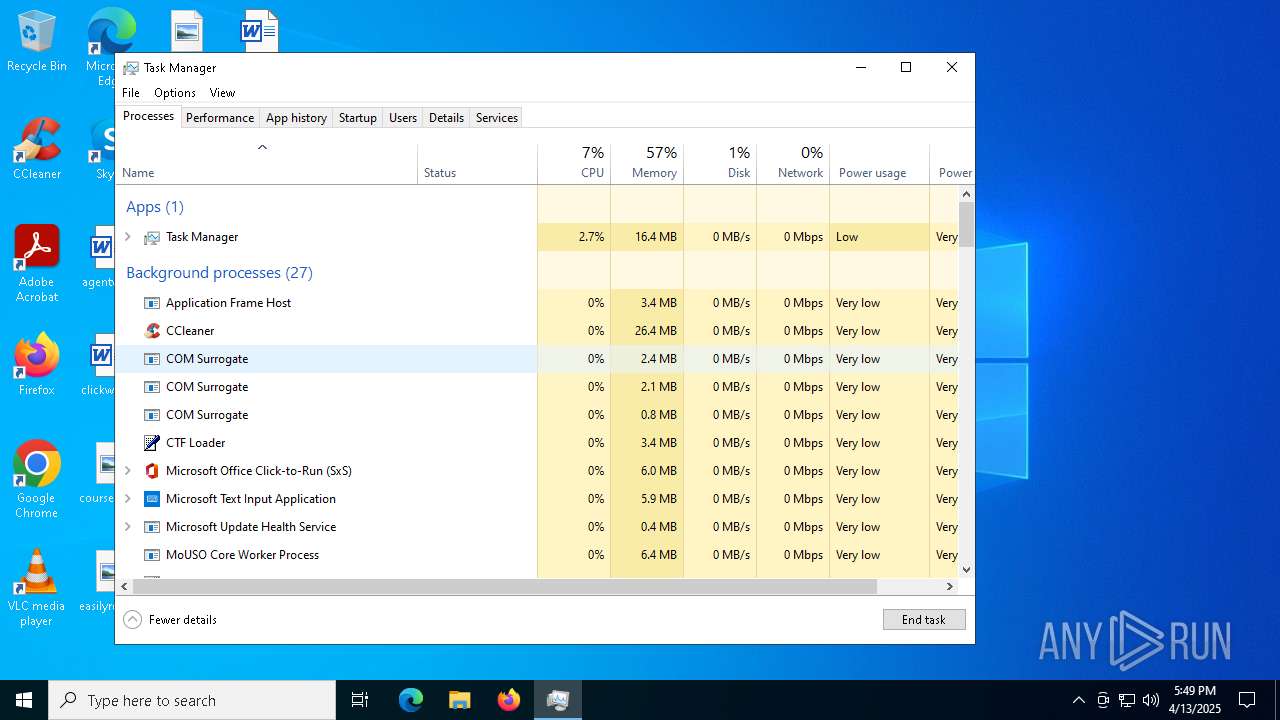Click the horizontal scrollbar left arrow
This screenshot has width=1280, height=720.
coord(125,587)
